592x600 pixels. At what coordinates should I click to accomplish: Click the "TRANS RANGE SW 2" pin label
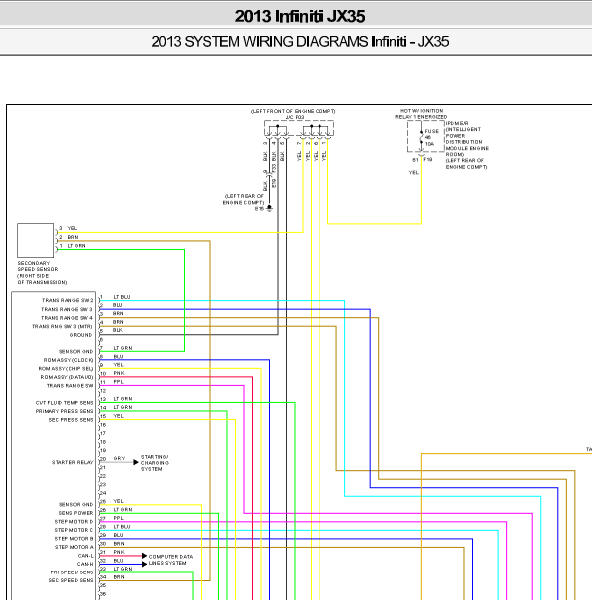(x=68, y=300)
